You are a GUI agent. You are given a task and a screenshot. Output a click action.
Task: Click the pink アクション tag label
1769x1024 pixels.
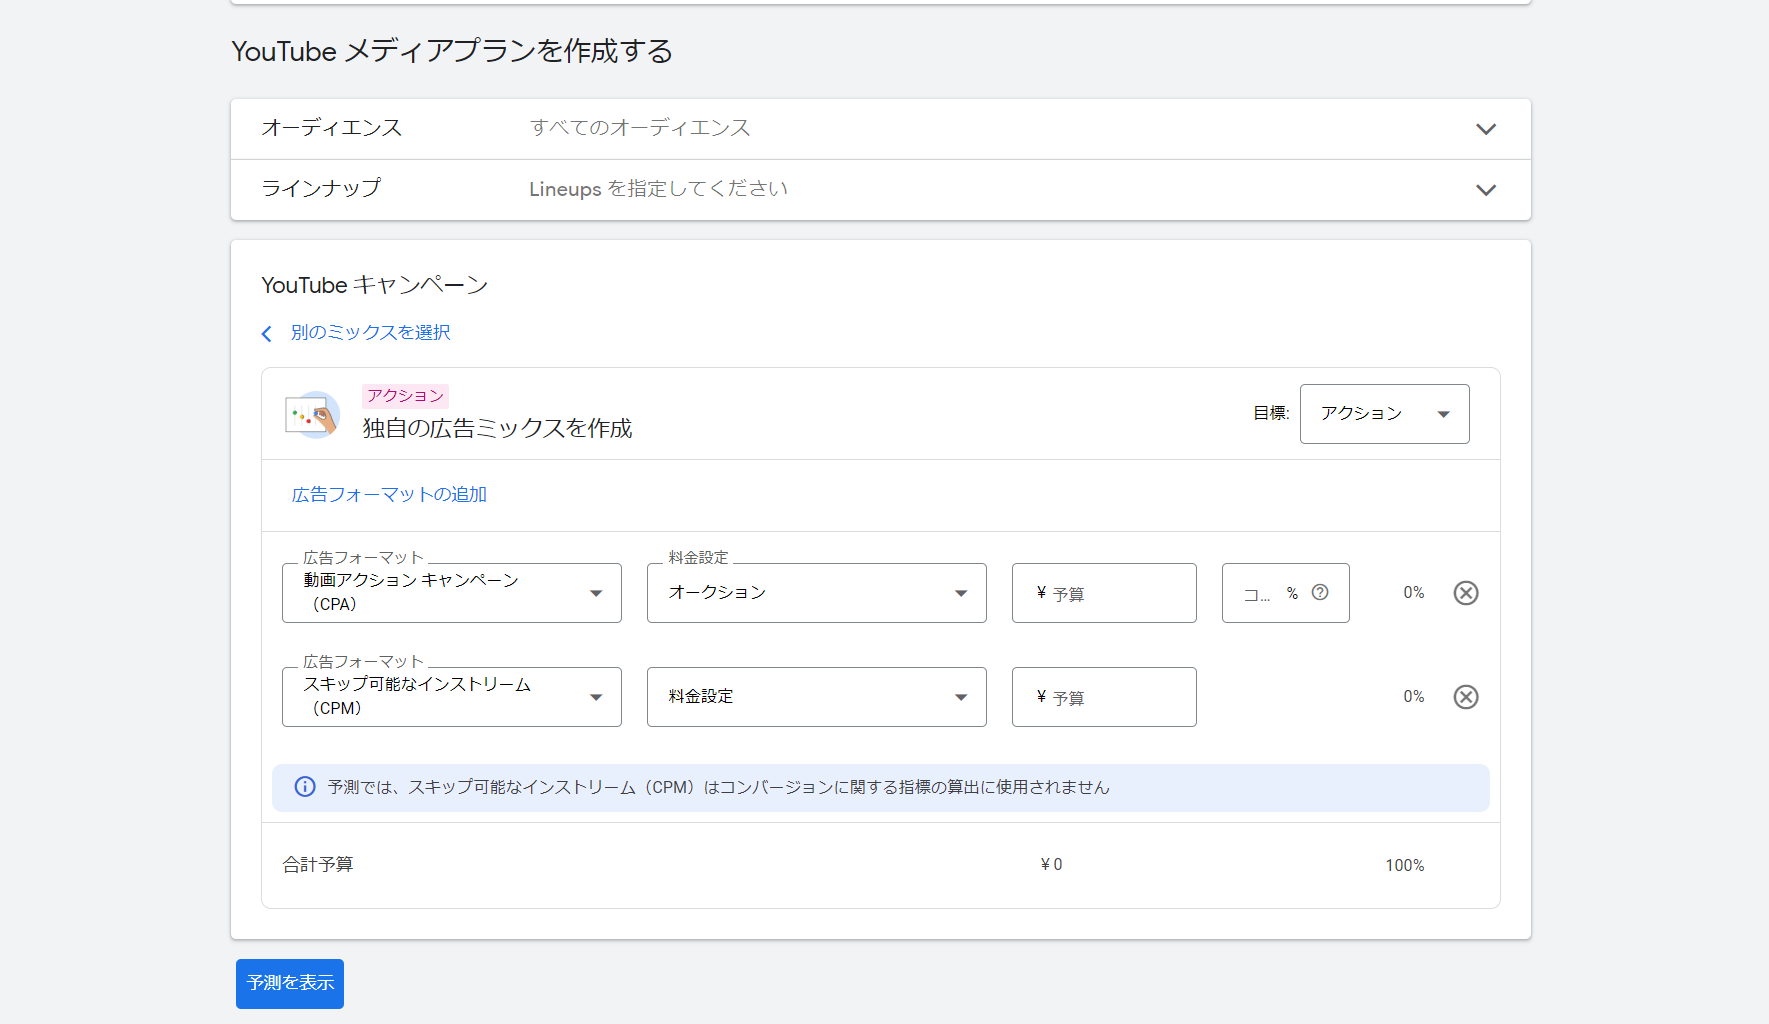(x=405, y=396)
